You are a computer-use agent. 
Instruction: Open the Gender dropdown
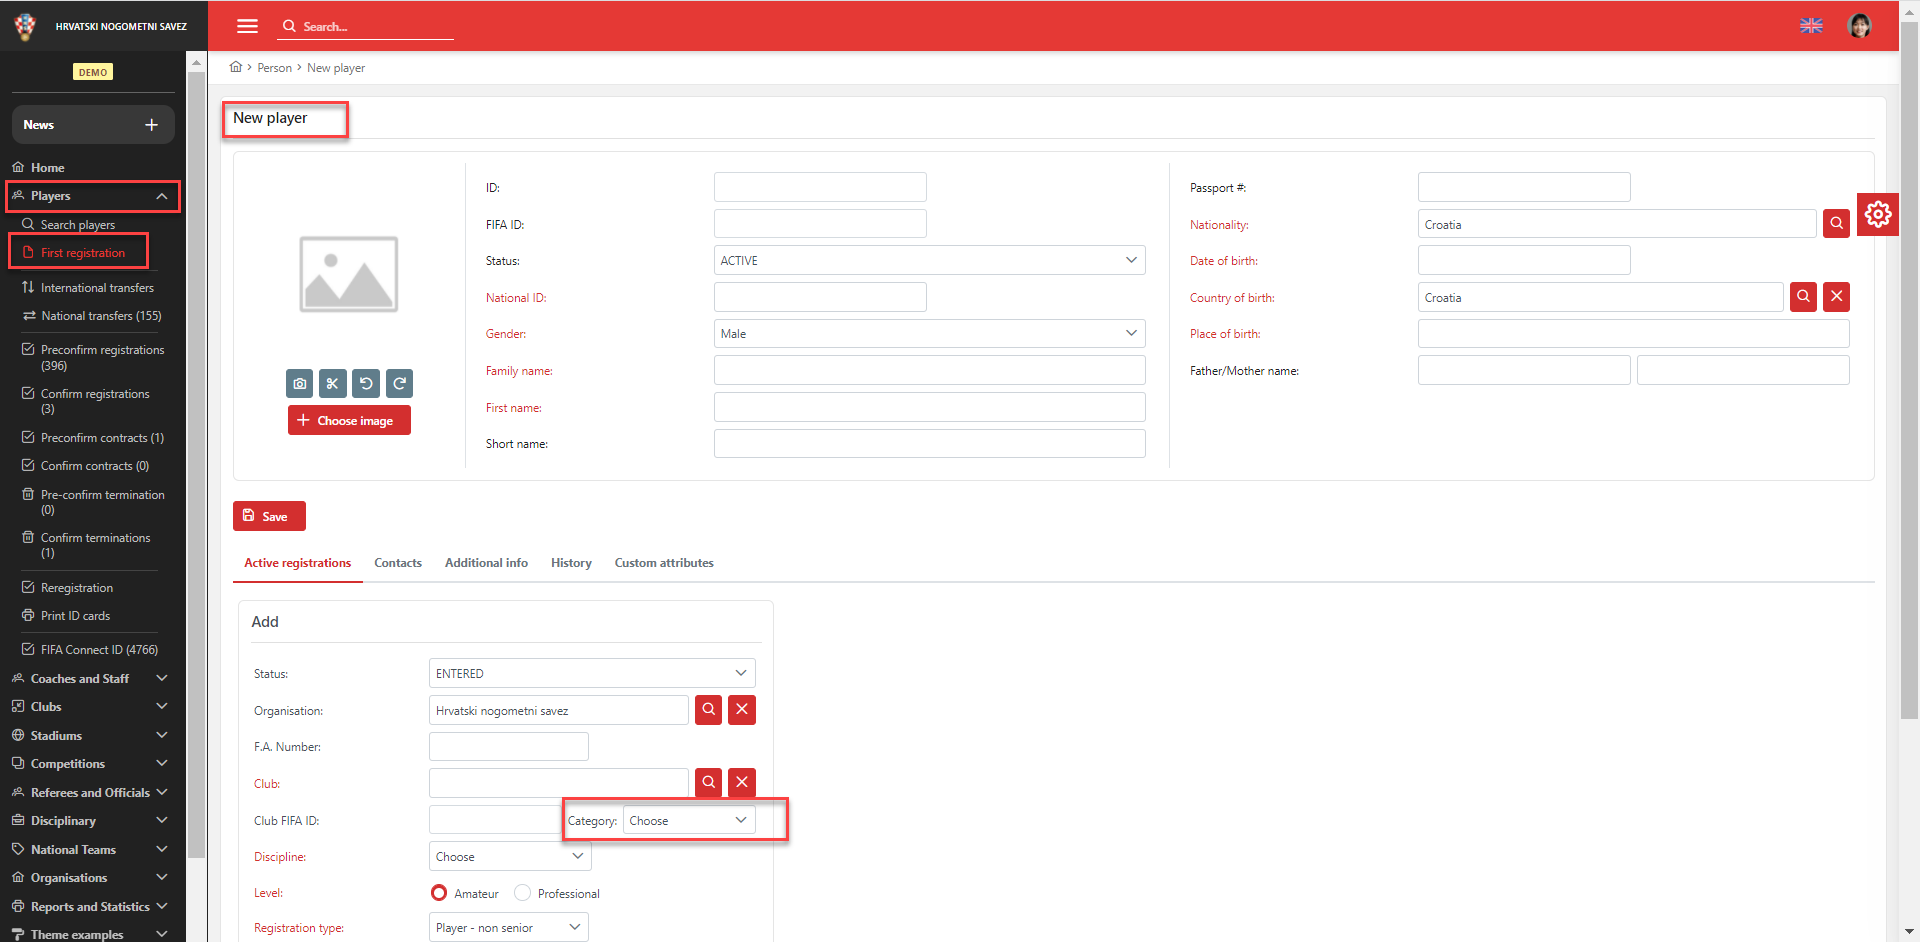(x=929, y=334)
